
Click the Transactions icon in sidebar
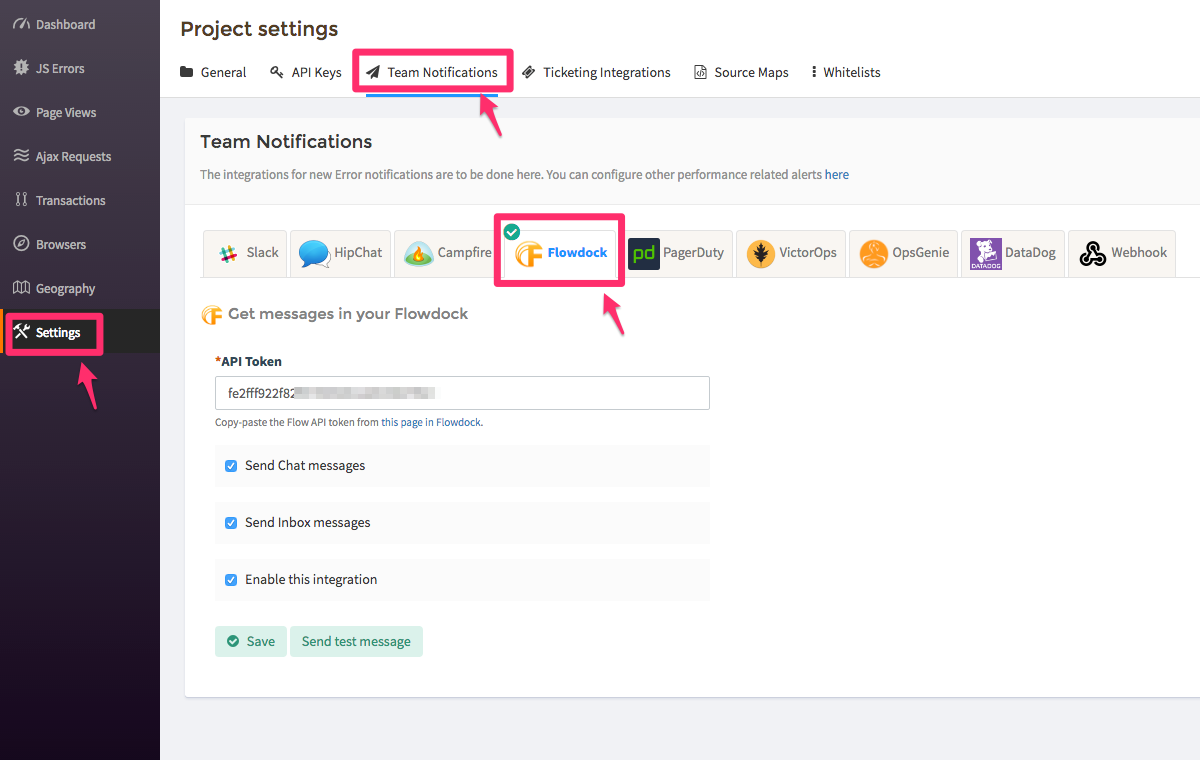21,200
